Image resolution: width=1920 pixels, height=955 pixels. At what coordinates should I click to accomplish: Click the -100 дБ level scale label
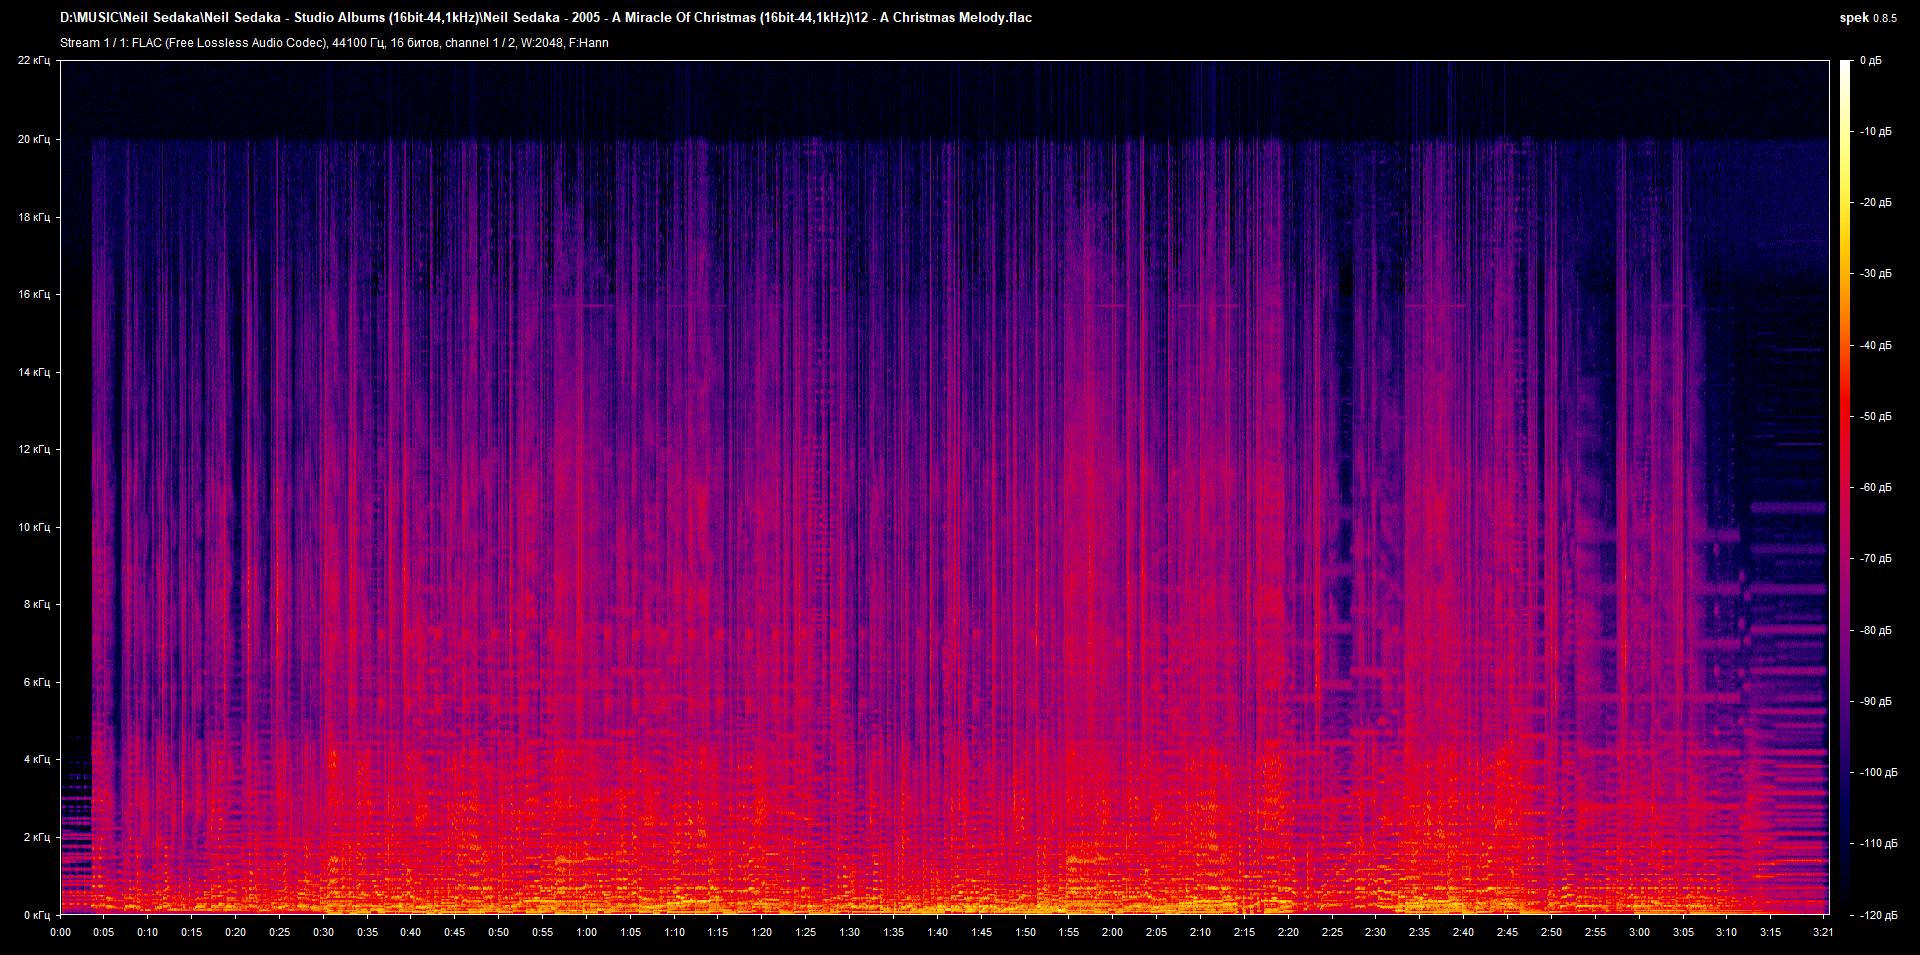[1877, 772]
